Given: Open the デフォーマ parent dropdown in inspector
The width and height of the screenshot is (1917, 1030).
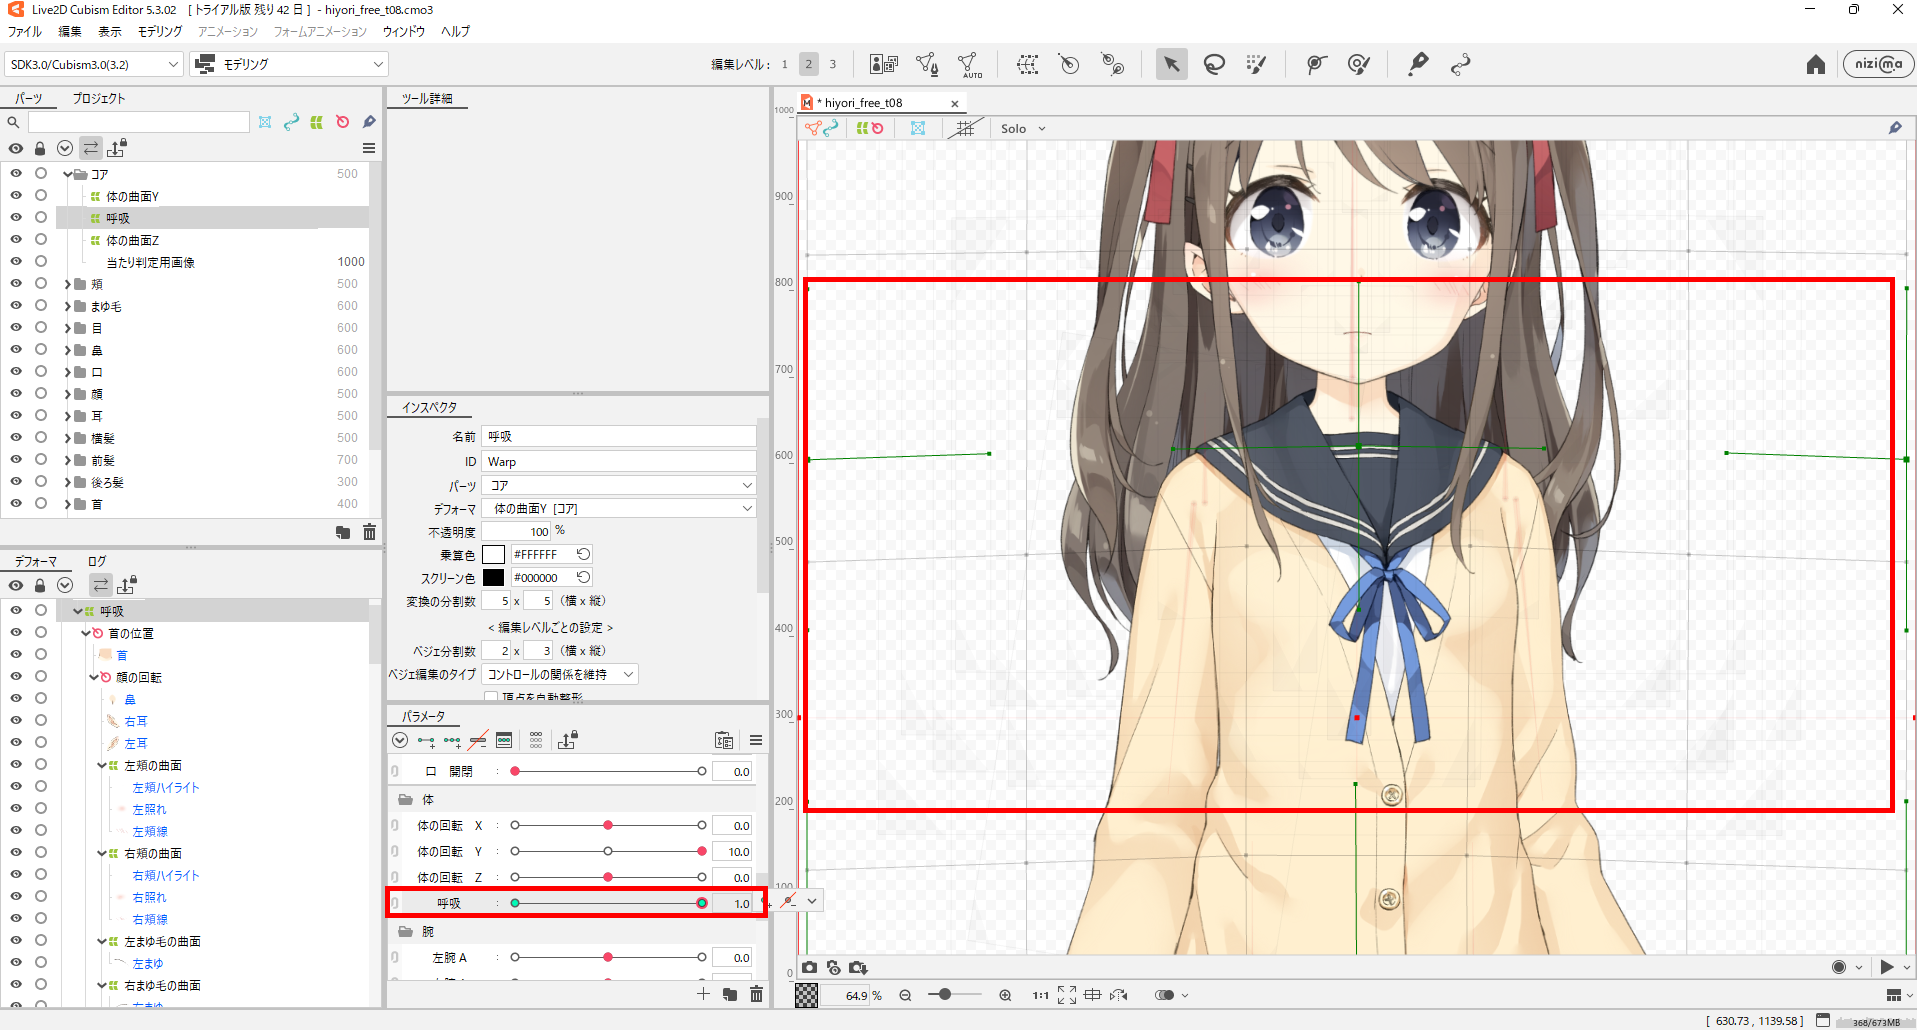Looking at the screenshot, I should tap(620, 509).
